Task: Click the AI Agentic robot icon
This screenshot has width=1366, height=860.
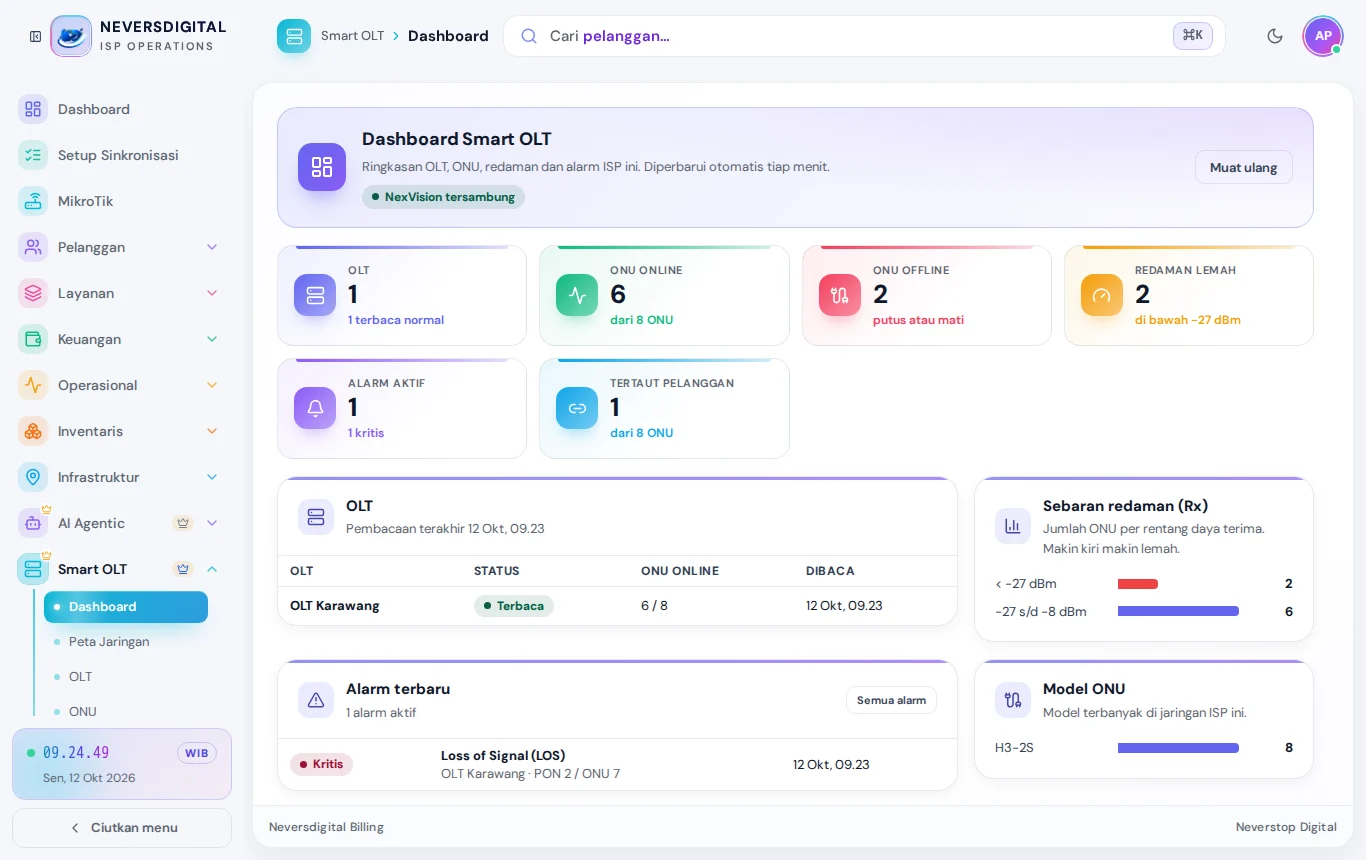Action: [x=33, y=523]
